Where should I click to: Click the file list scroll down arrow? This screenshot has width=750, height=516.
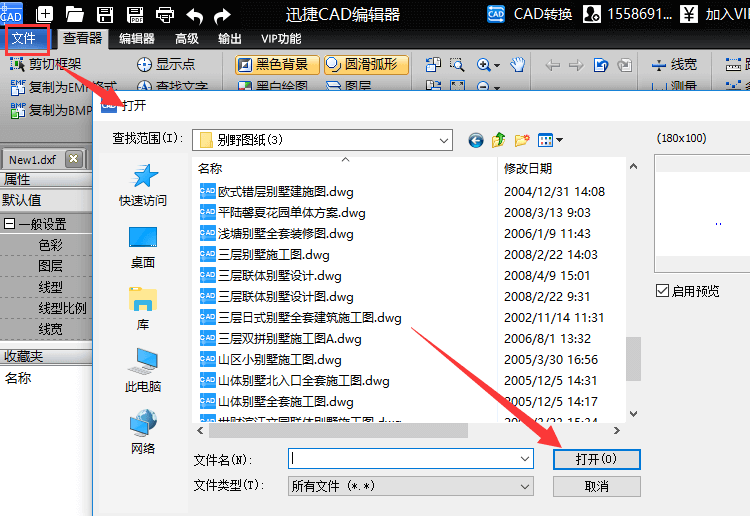click(x=633, y=414)
